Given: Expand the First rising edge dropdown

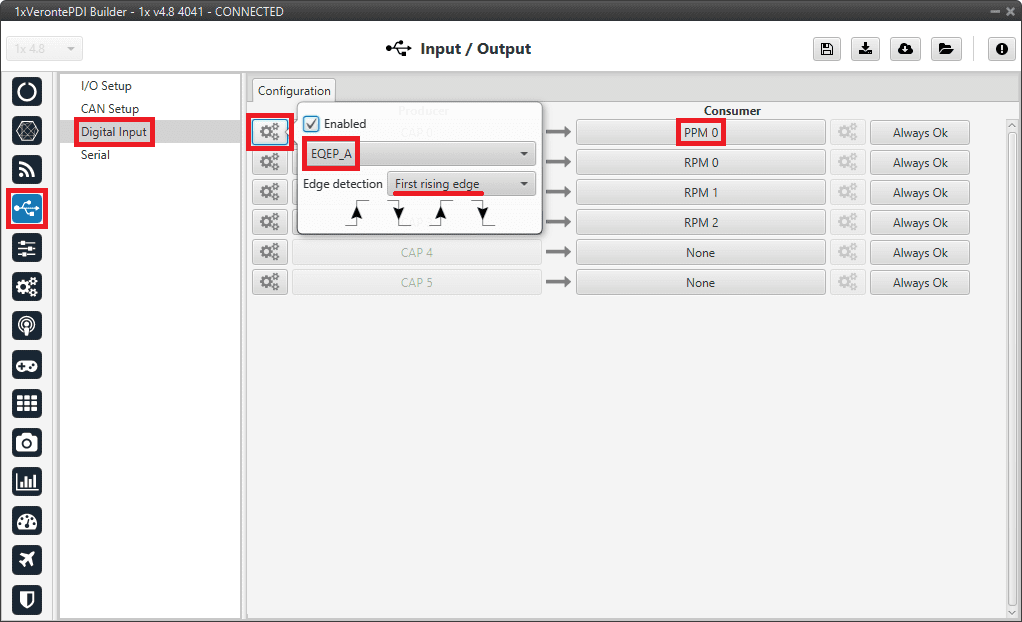Looking at the screenshot, I should (461, 184).
